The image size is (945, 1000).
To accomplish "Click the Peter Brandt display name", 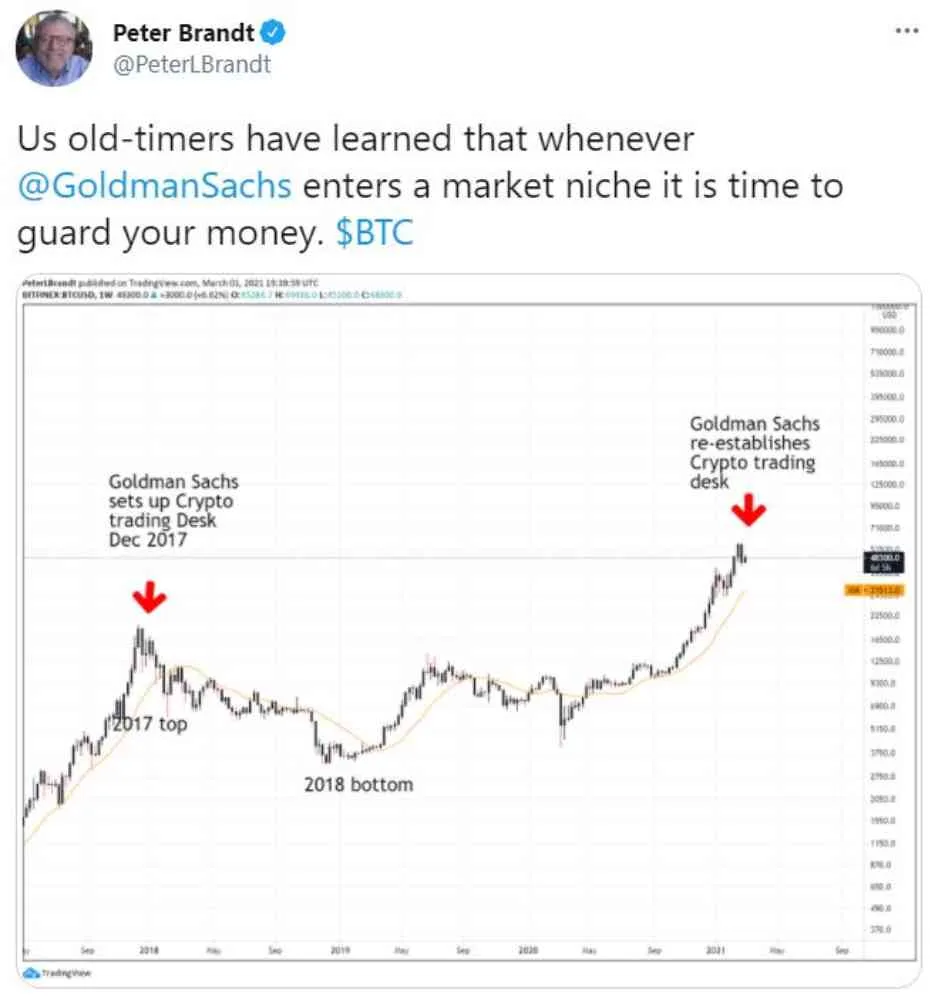I will (183, 33).
